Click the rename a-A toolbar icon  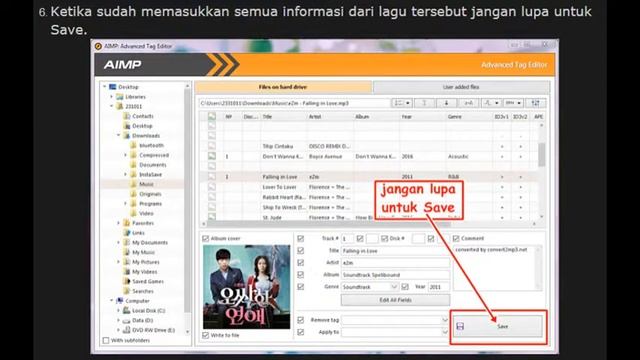pyautogui.click(x=468, y=103)
